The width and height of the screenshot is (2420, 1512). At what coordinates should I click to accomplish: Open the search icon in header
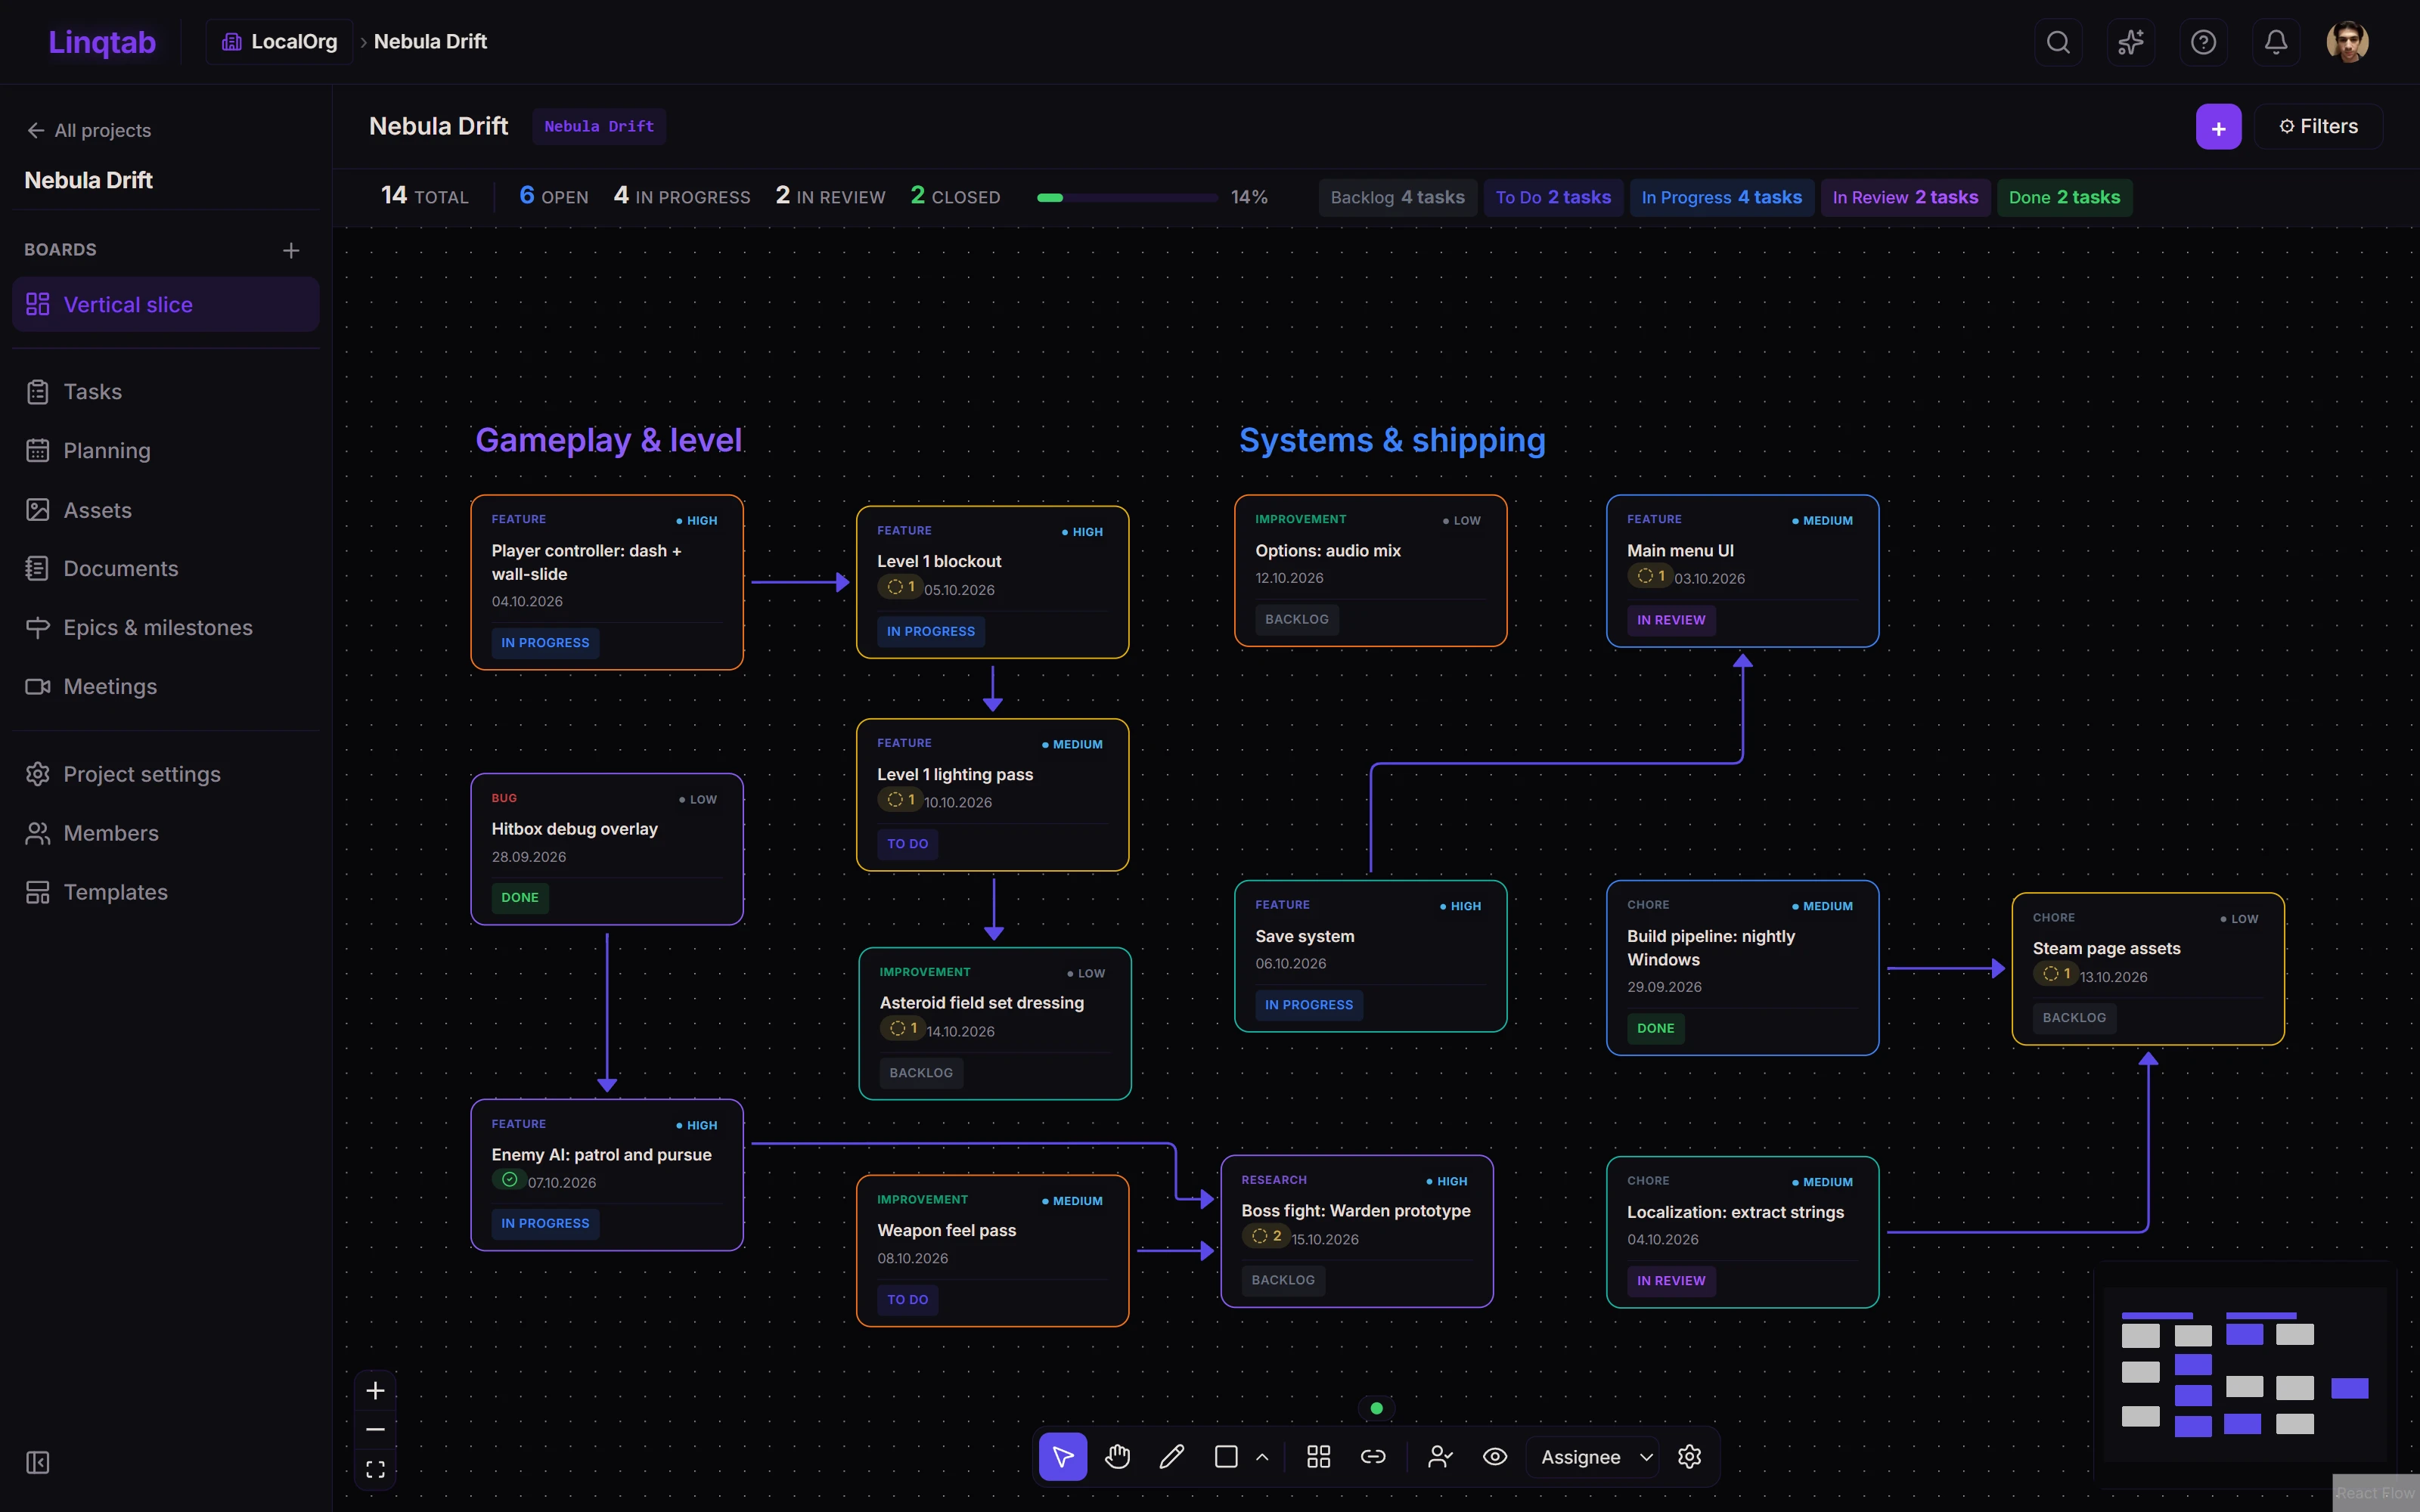(x=2058, y=42)
